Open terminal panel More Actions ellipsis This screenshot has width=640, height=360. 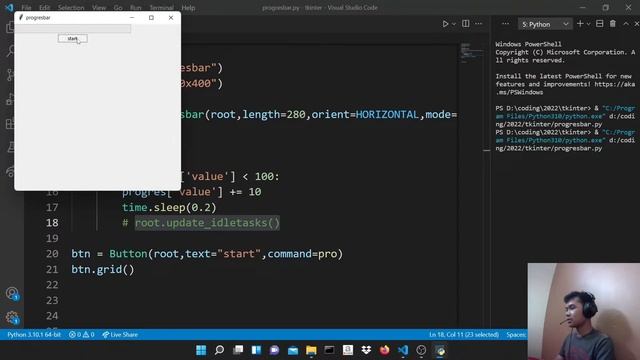click(505, 24)
